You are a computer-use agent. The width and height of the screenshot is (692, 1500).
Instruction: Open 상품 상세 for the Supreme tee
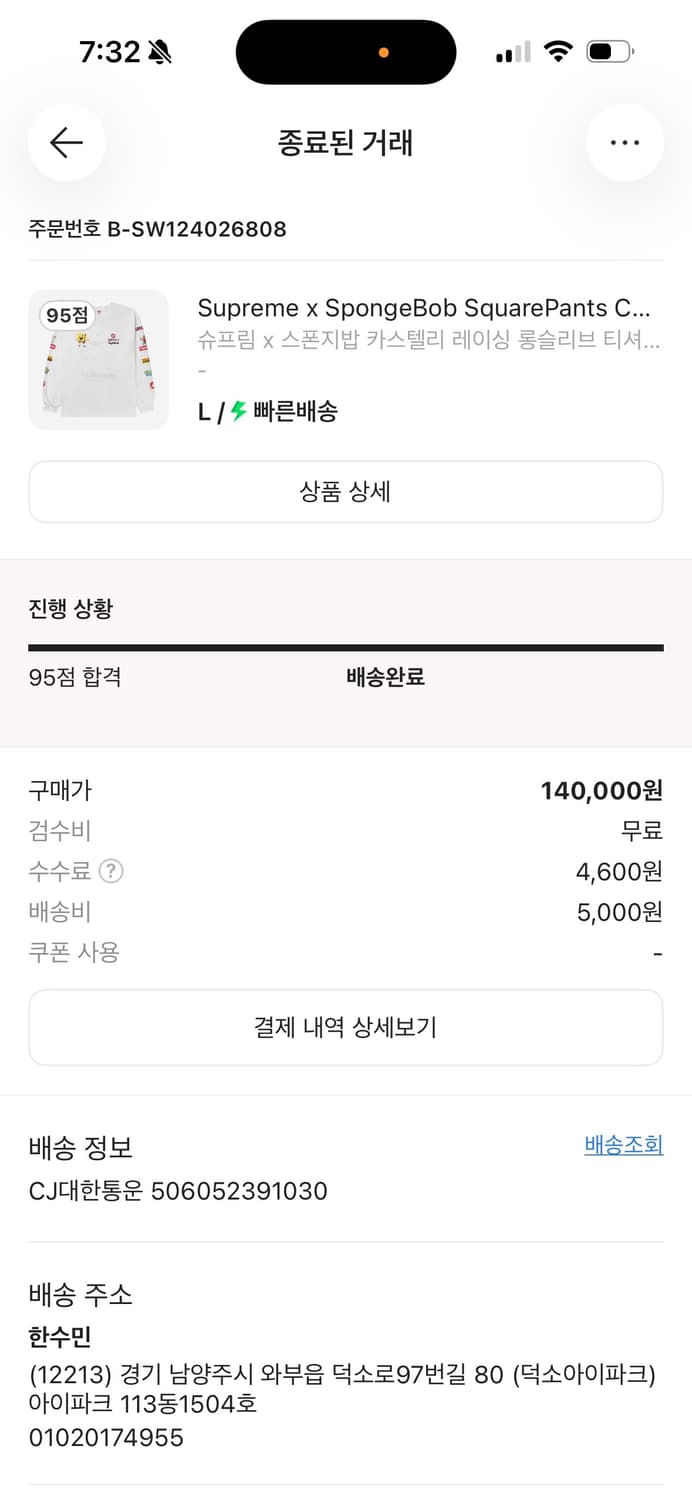coord(346,491)
